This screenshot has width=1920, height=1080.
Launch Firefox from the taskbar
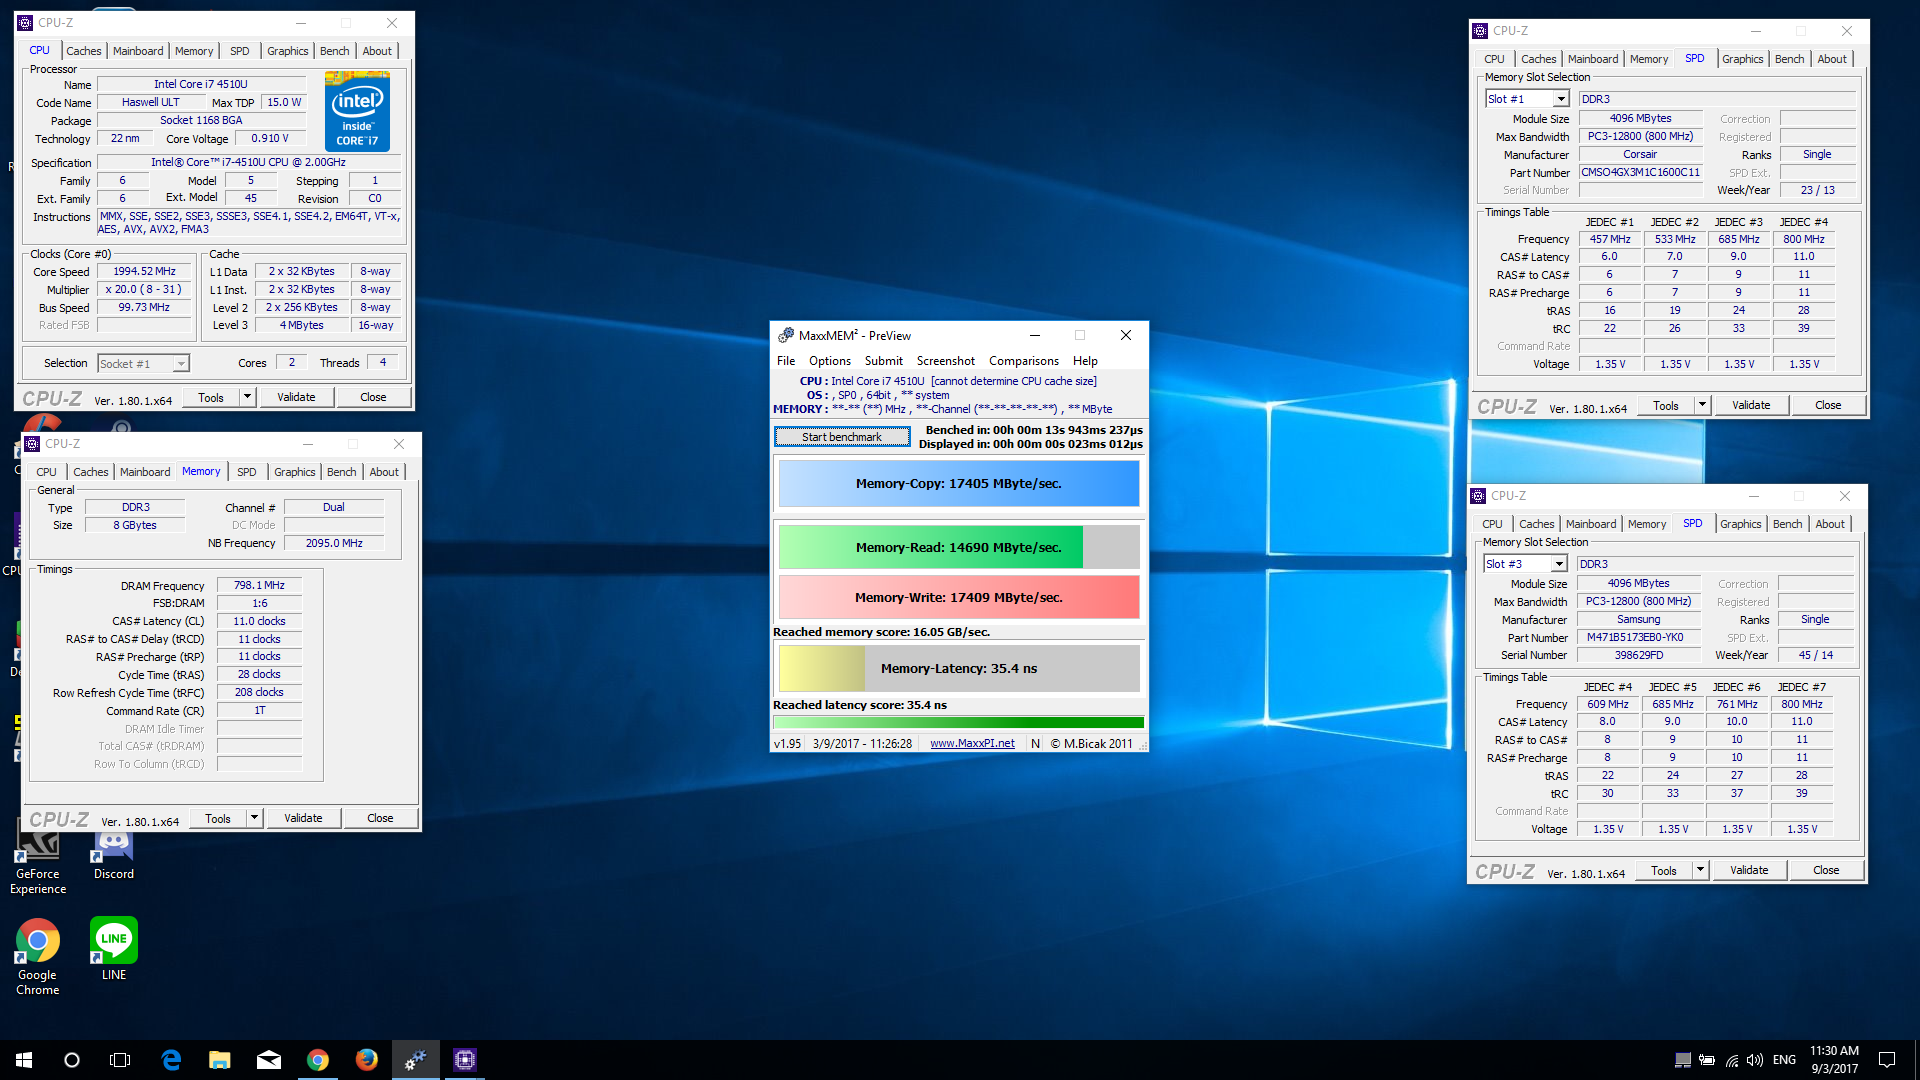367,1060
